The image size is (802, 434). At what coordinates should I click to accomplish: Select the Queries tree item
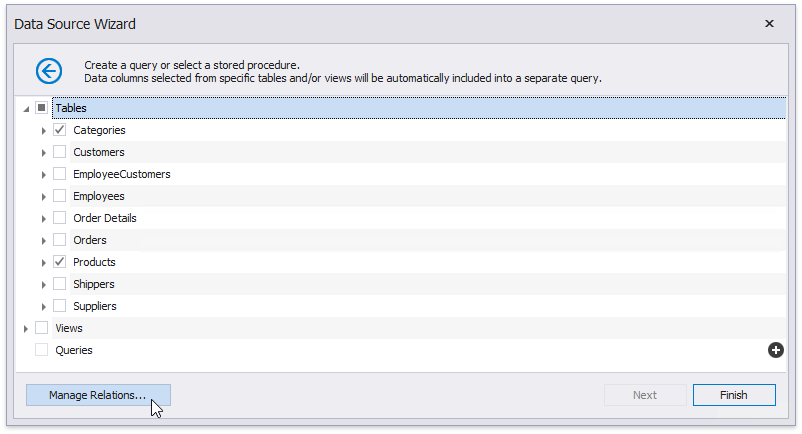pos(74,350)
